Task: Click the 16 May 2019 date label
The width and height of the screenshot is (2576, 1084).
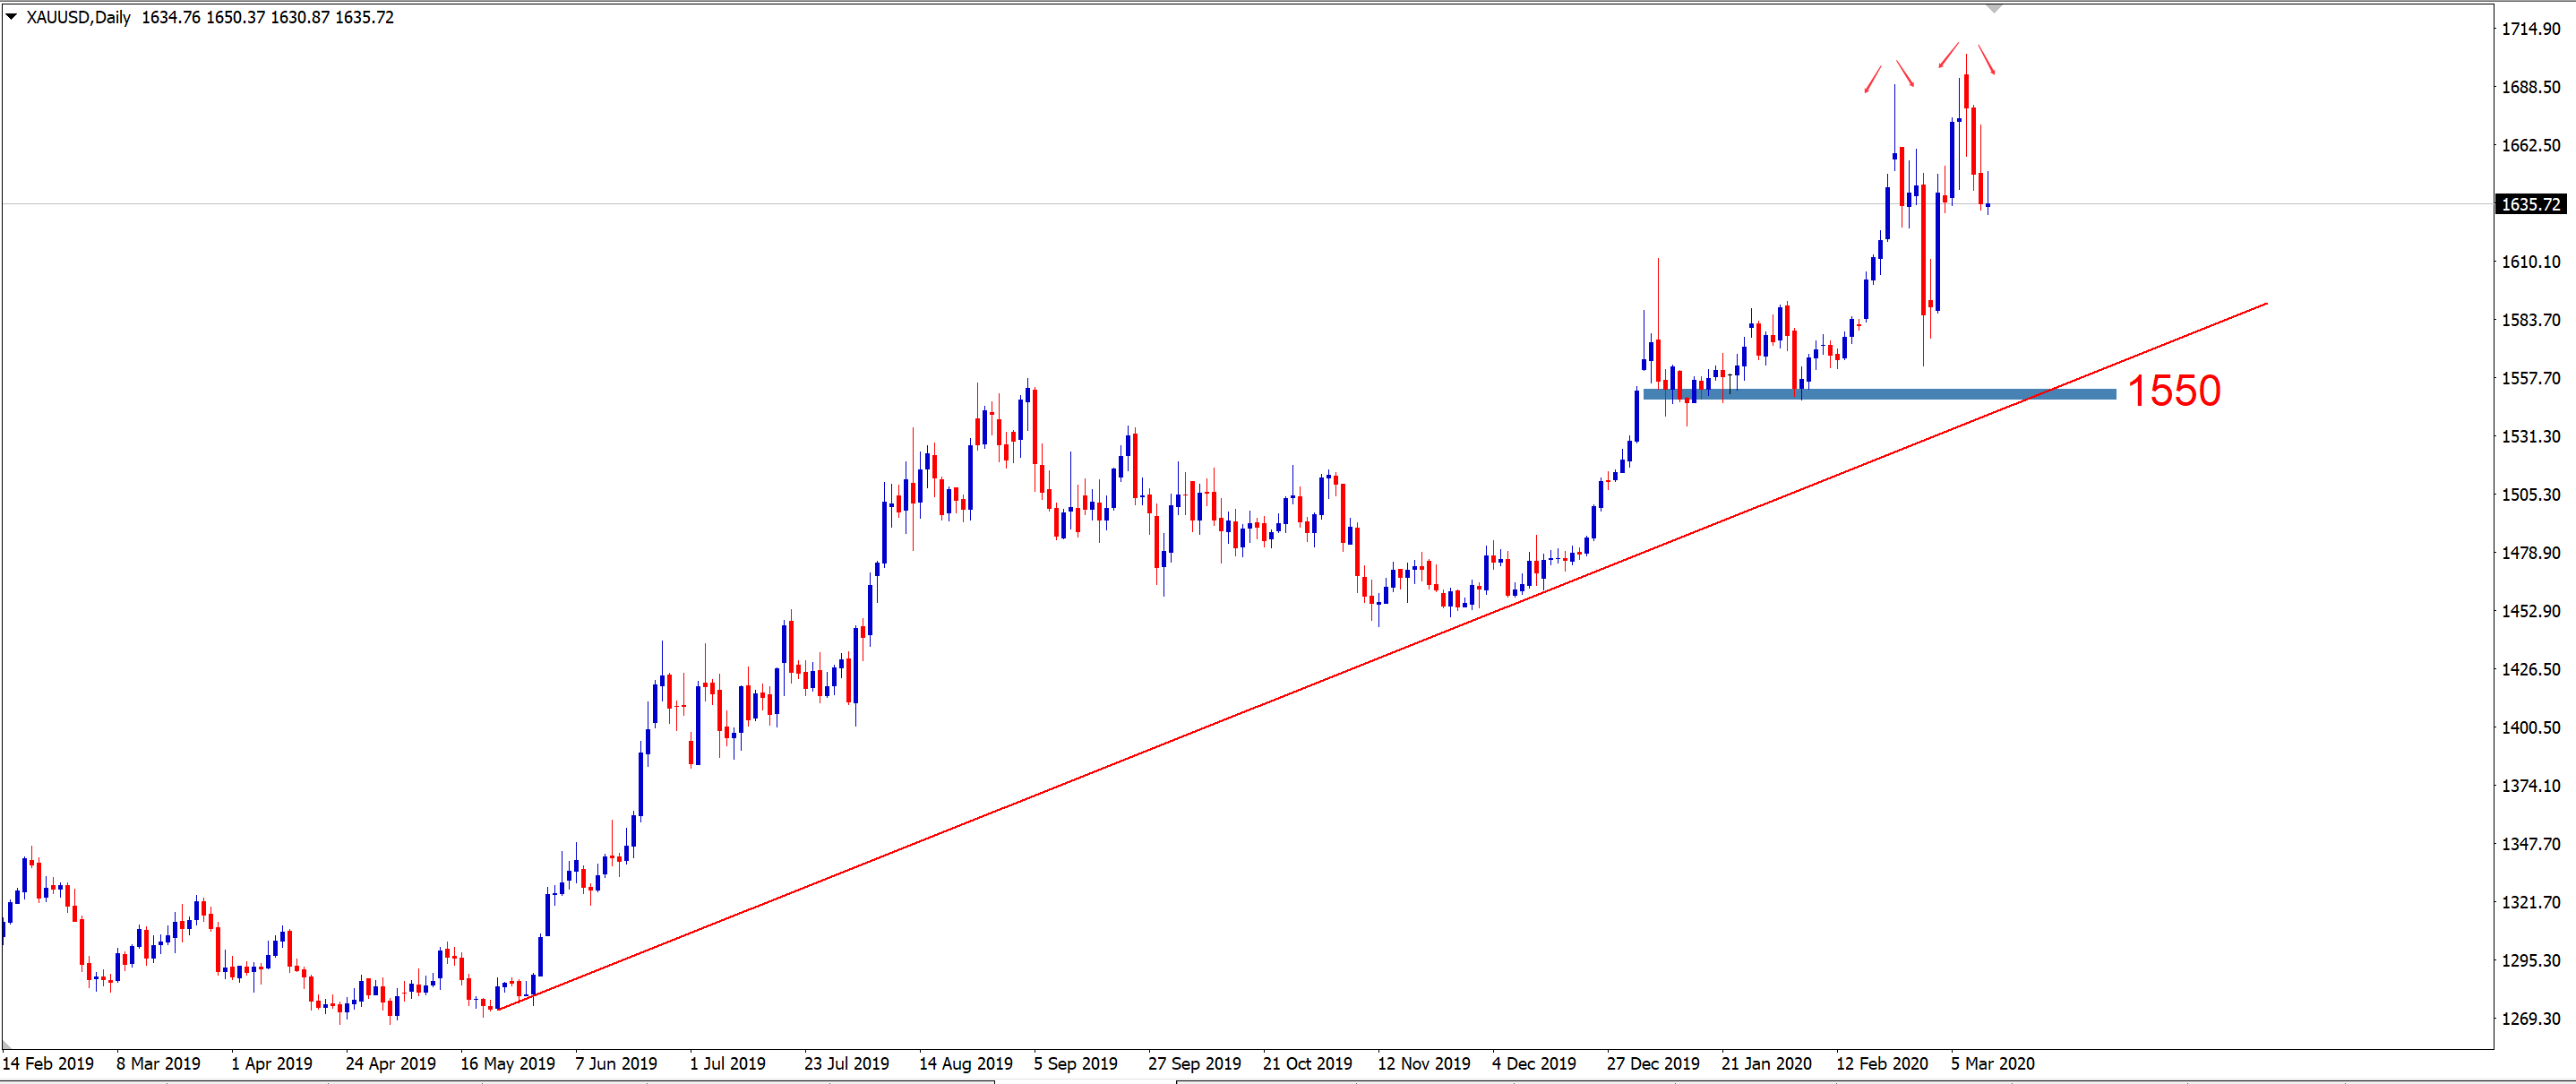Action: point(508,1064)
